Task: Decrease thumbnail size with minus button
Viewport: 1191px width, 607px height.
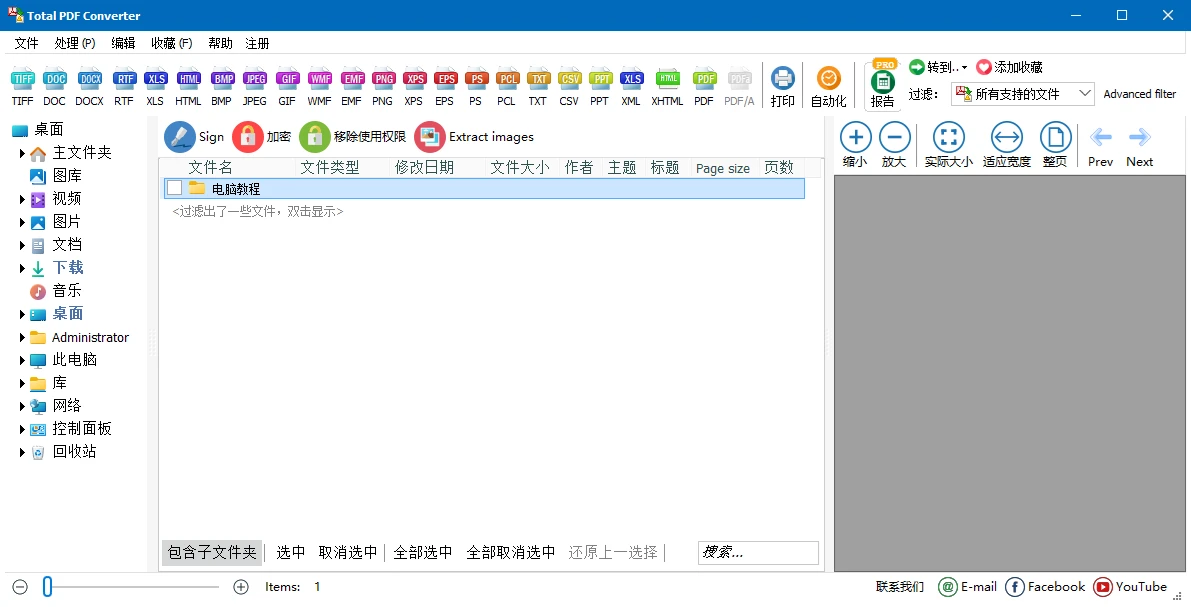Action: 21,586
